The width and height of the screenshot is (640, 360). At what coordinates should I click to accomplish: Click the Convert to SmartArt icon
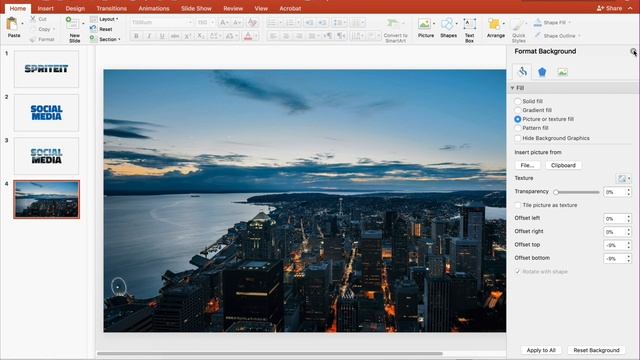click(x=393, y=24)
